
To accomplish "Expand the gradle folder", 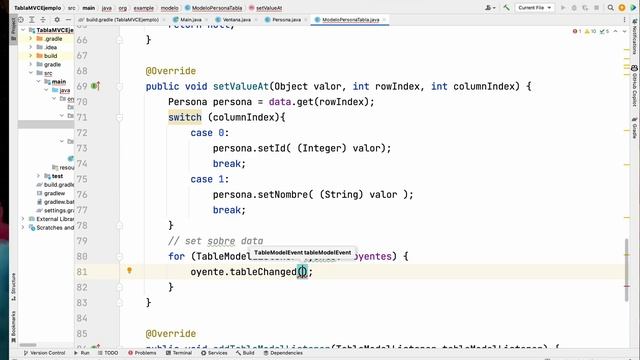I will pyautogui.click(x=31, y=64).
